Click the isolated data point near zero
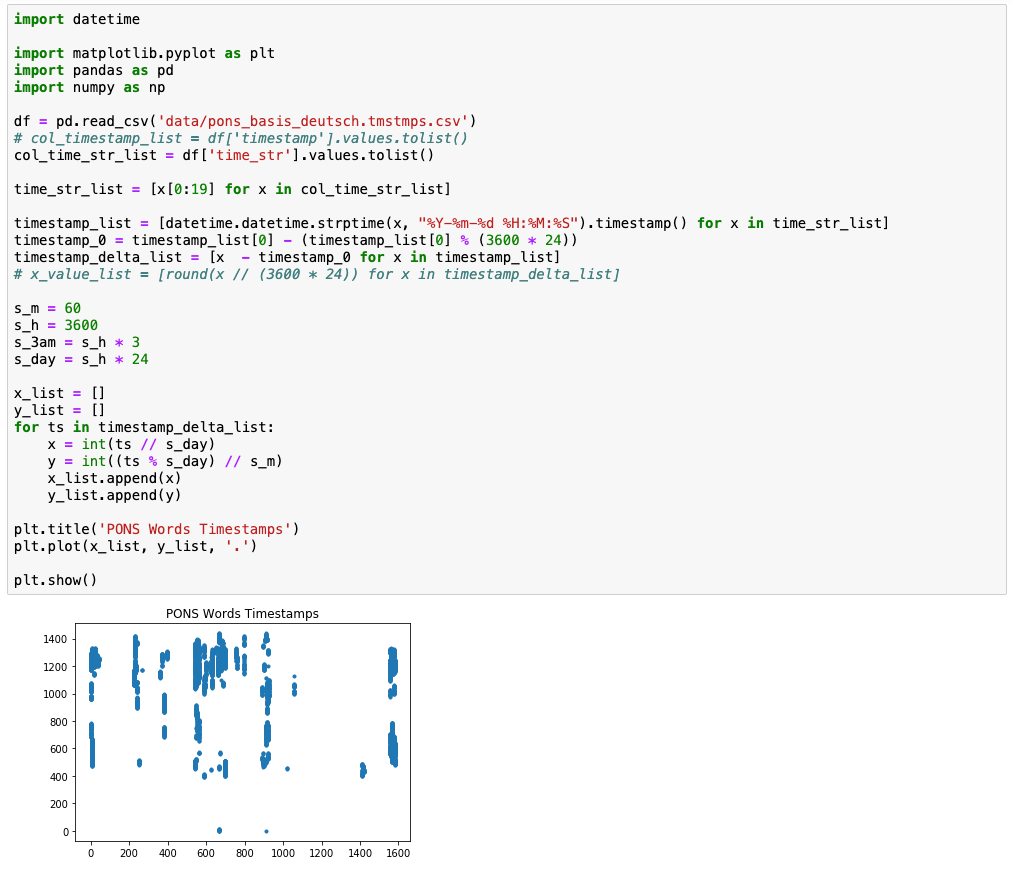The height and width of the screenshot is (870, 1012). coord(220,830)
